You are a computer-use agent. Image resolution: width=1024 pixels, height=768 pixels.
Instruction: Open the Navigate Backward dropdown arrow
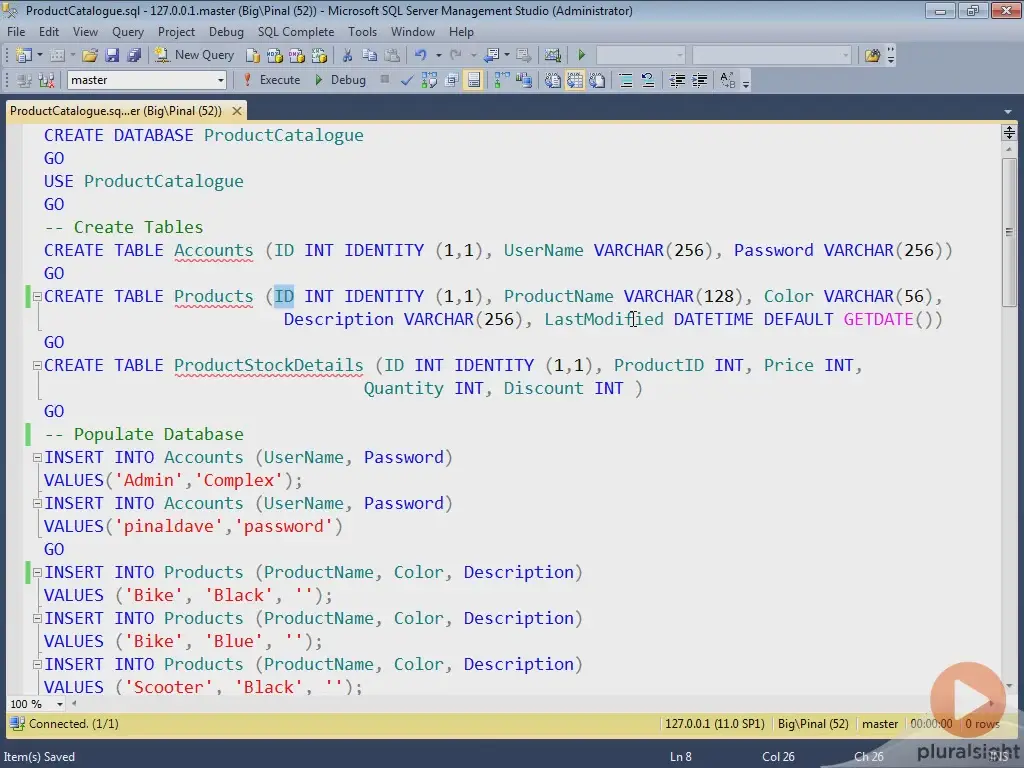[x=506, y=56]
